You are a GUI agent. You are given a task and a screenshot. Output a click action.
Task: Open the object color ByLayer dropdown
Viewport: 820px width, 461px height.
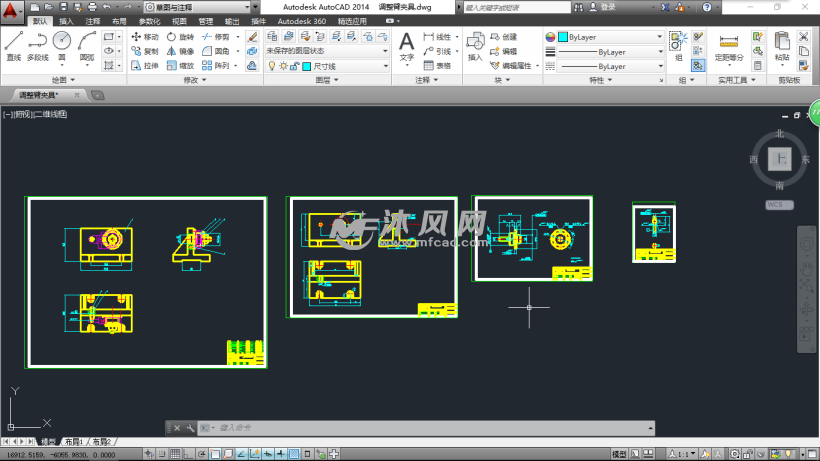[x=610, y=37]
